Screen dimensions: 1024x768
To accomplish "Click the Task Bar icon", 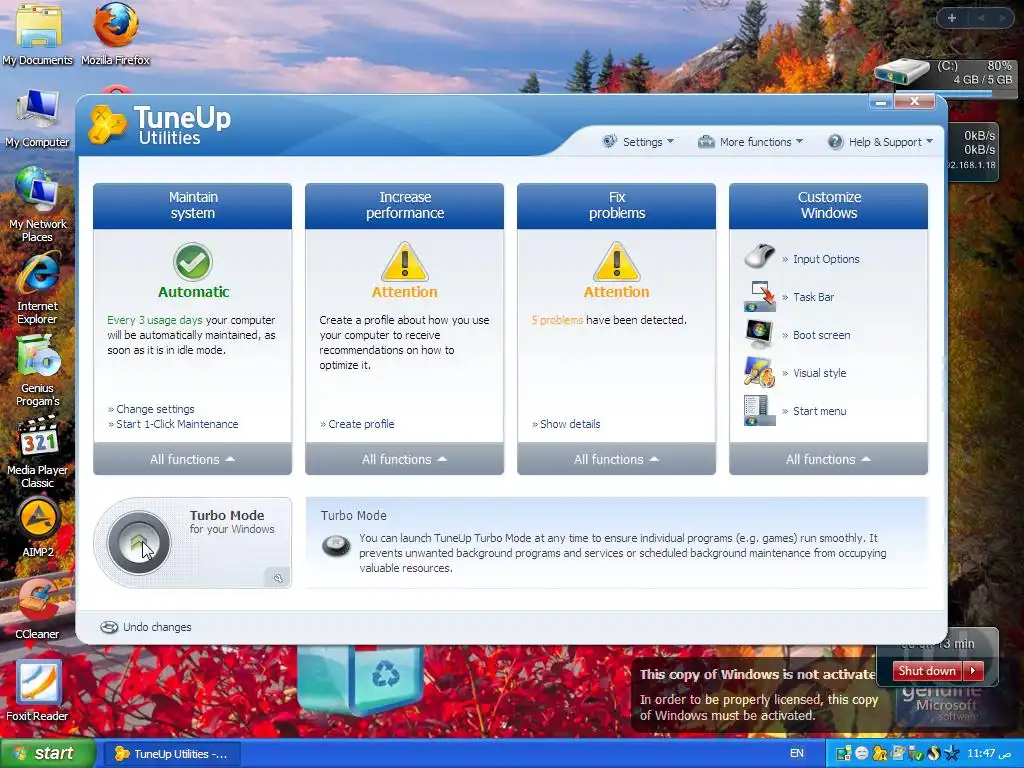I will pyautogui.click(x=759, y=296).
